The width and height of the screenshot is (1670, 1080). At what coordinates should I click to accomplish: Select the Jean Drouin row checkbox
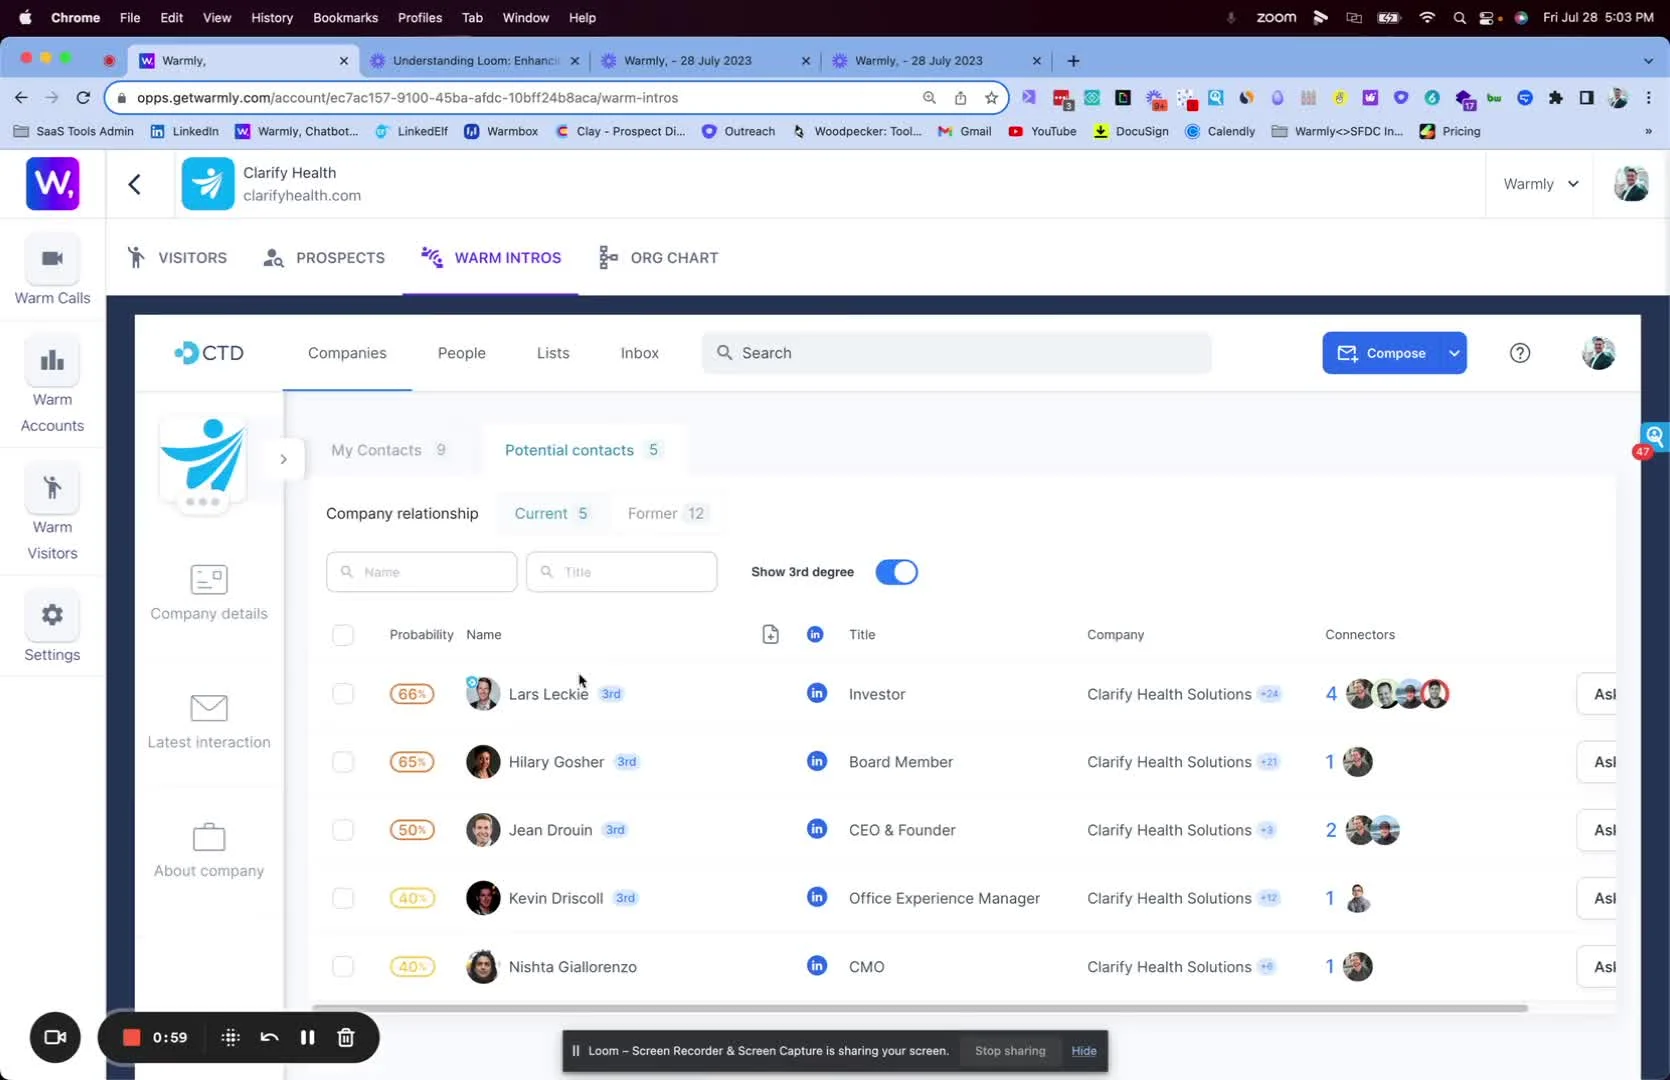(343, 830)
